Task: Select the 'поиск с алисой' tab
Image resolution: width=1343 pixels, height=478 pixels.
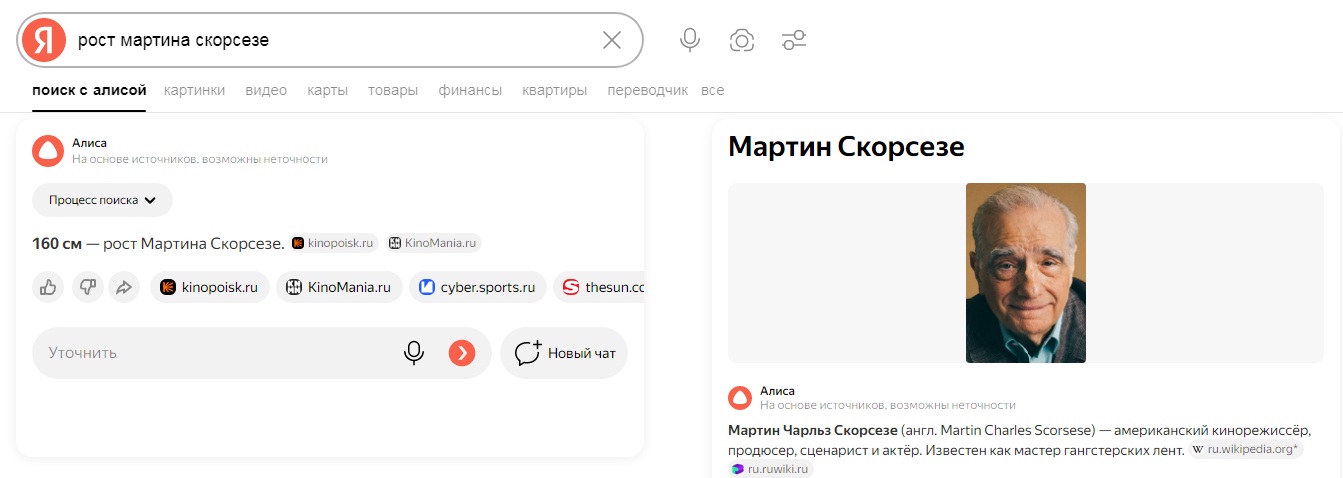Action: pos(89,90)
